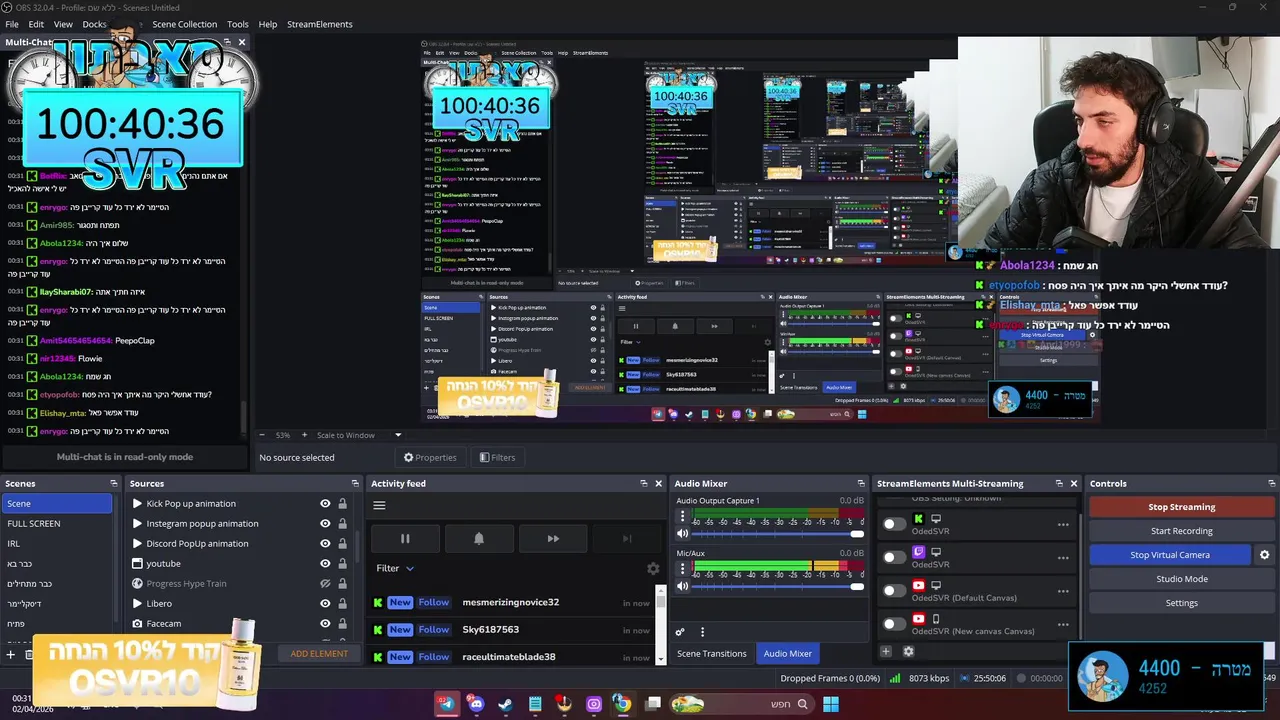Float the Scenes dock

tap(113, 484)
